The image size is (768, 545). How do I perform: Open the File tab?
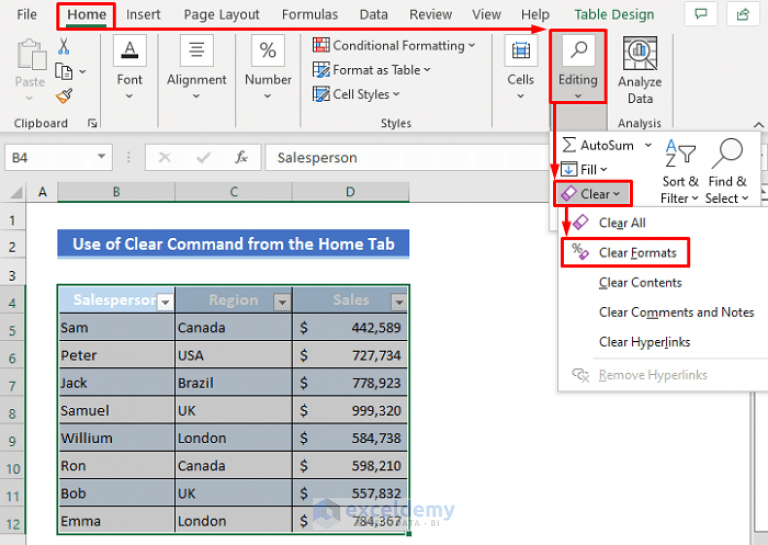[26, 14]
